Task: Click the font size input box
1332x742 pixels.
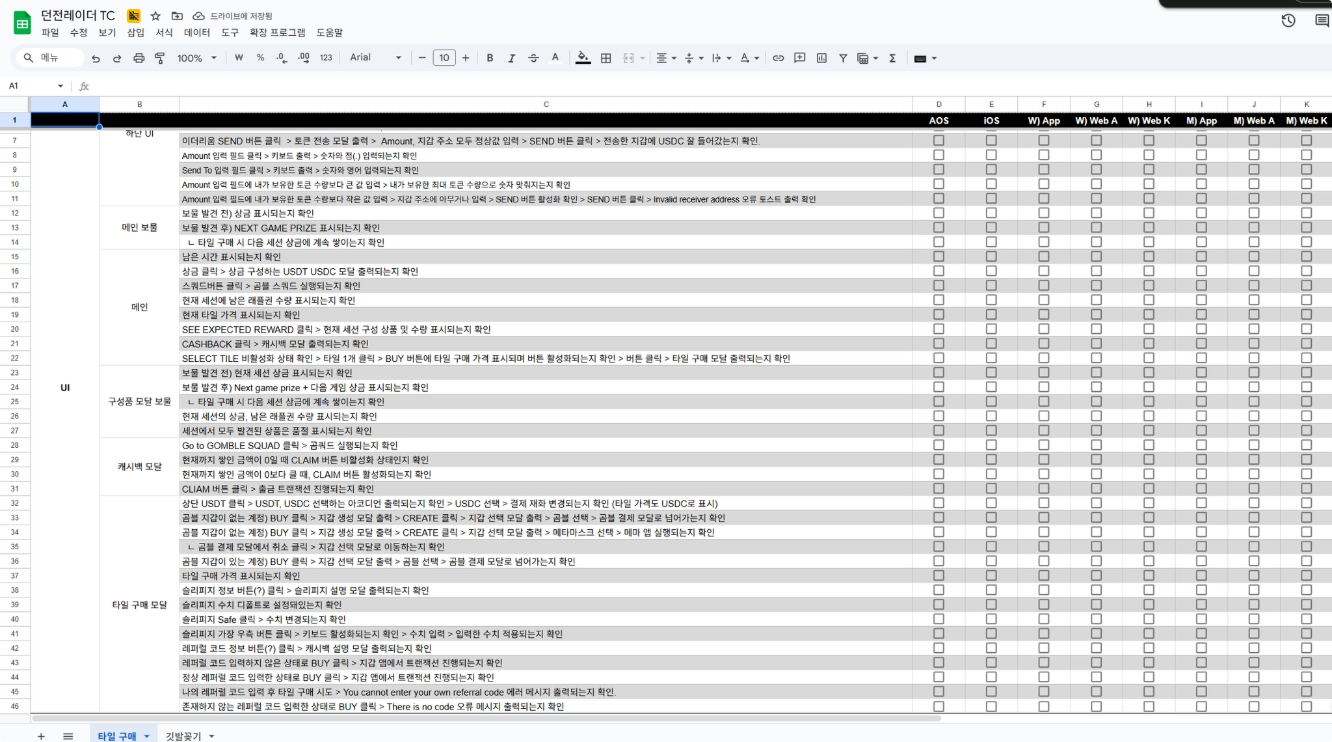Action: point(444,58)
